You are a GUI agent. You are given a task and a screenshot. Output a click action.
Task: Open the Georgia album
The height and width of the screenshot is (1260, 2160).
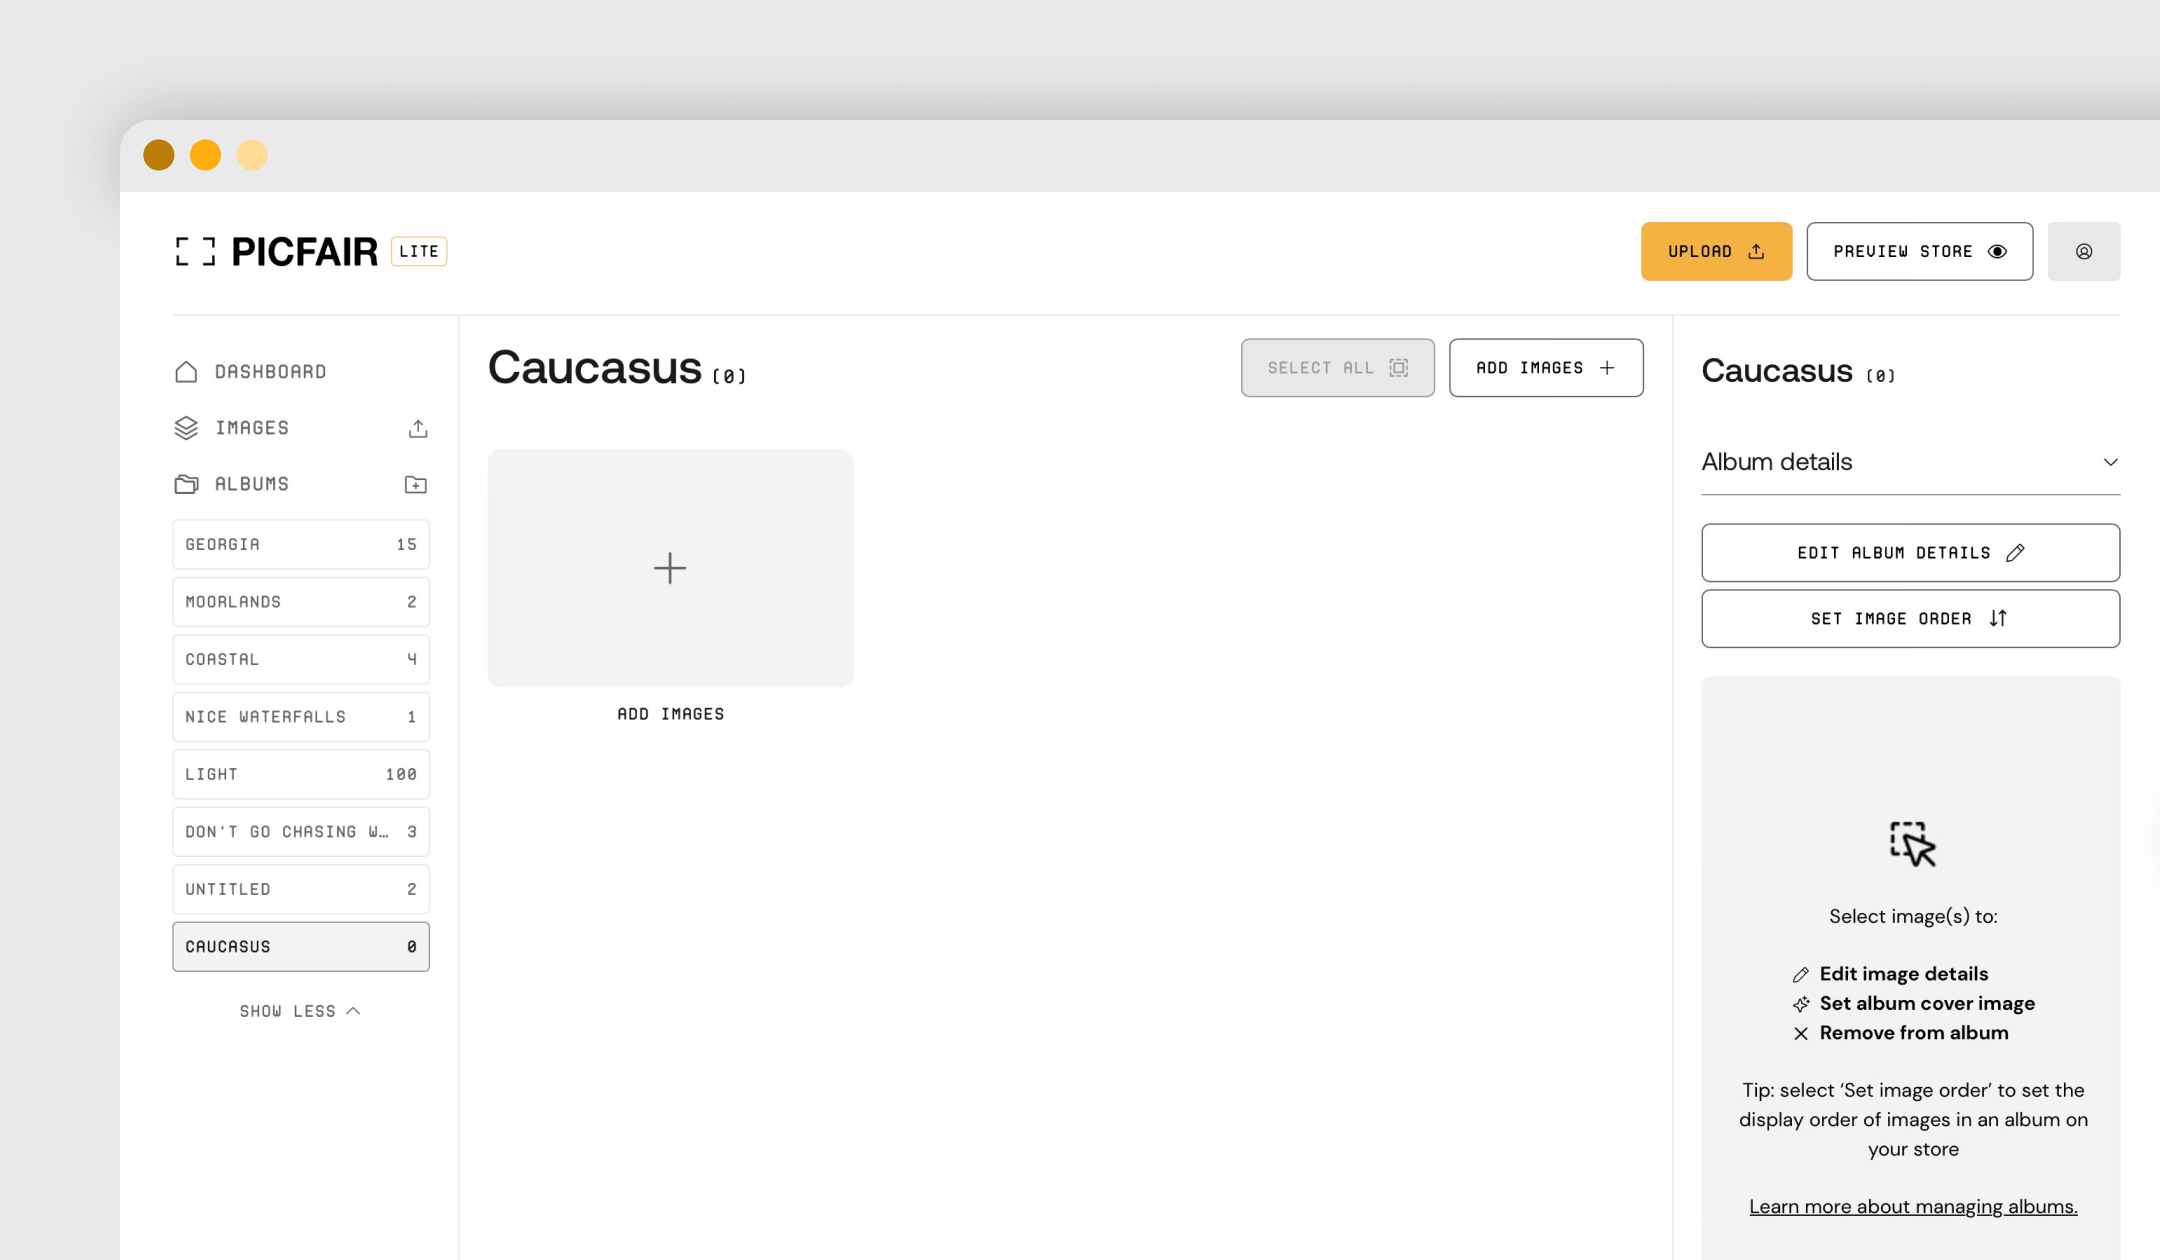300,544
